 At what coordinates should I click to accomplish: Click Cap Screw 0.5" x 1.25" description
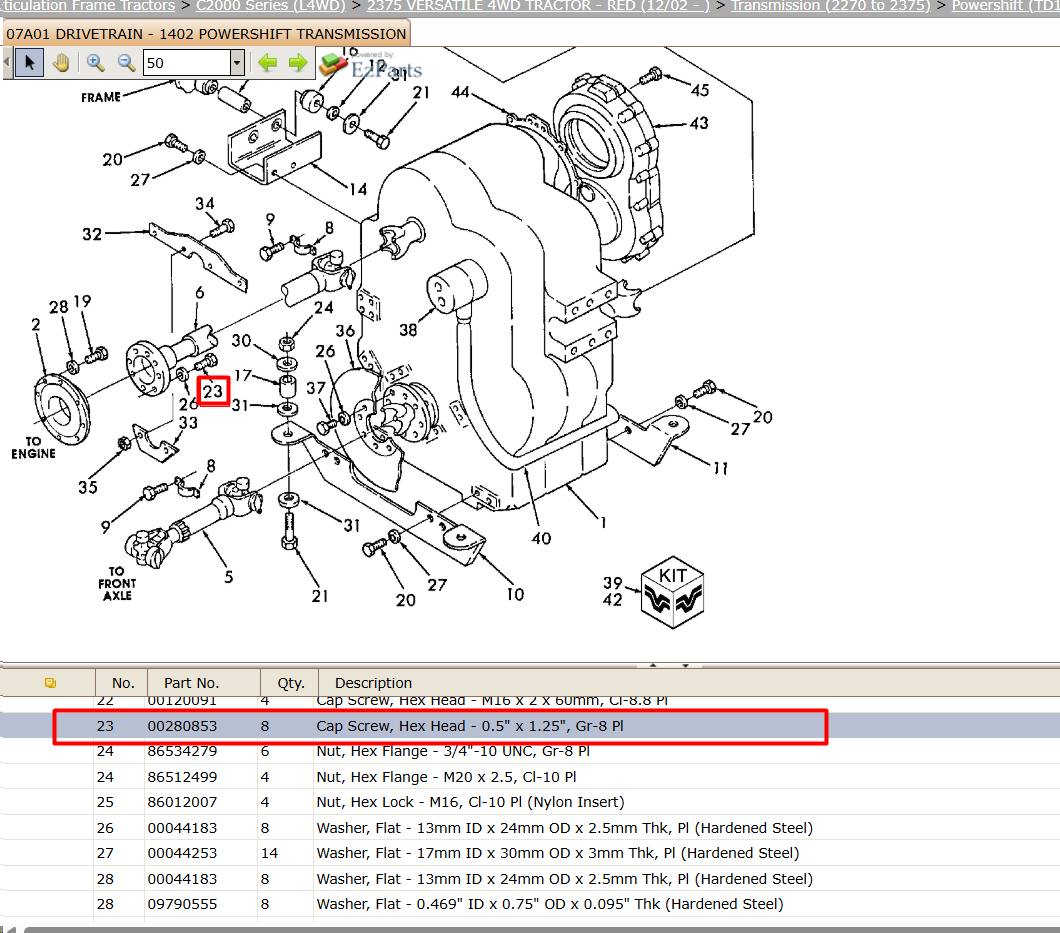(470, 726)
